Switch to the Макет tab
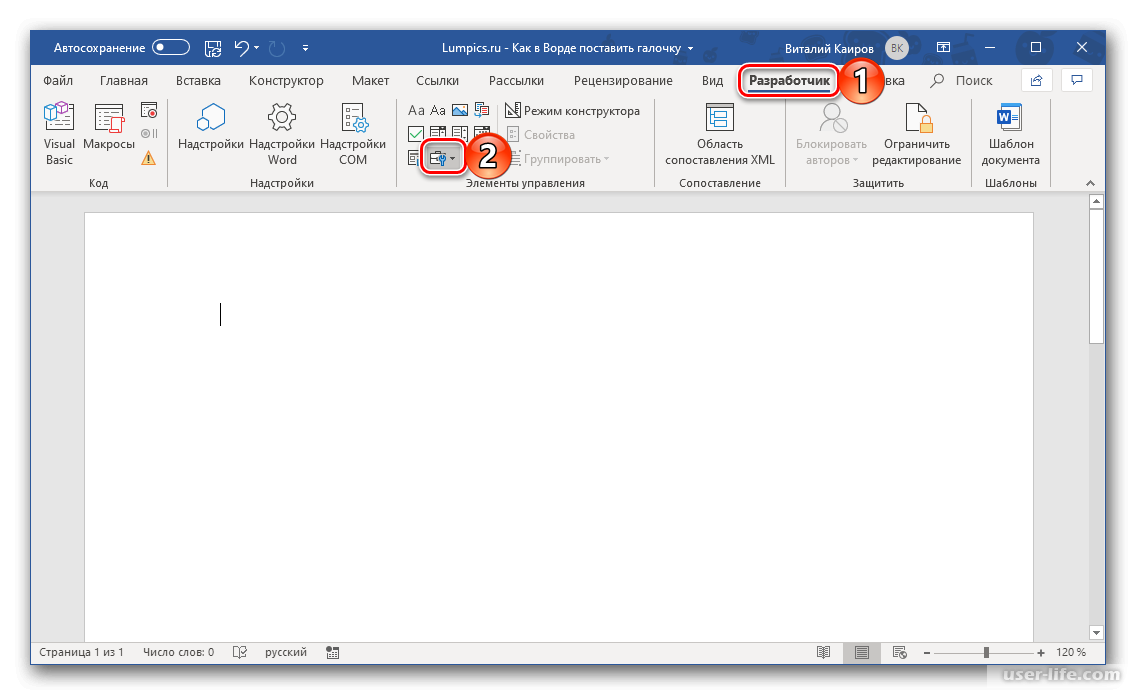 [370, 80]
